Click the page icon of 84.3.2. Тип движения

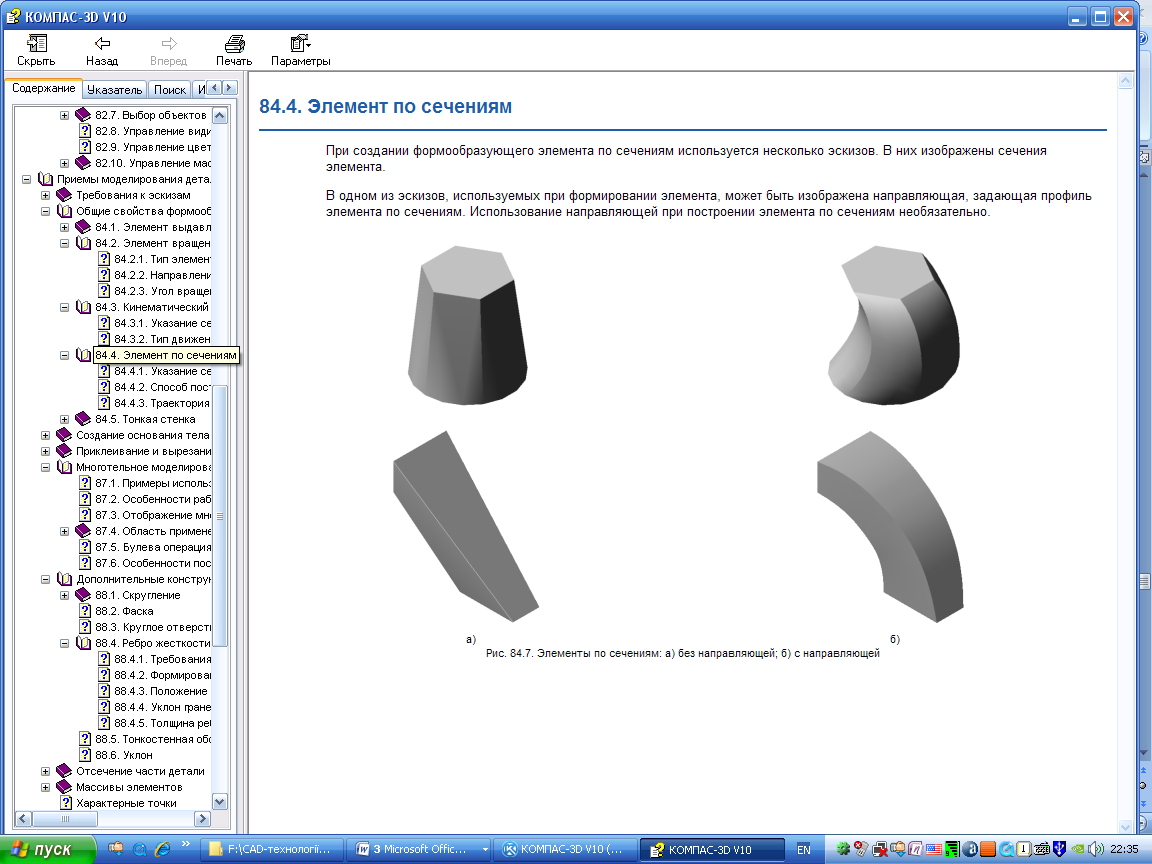(104, 339)
